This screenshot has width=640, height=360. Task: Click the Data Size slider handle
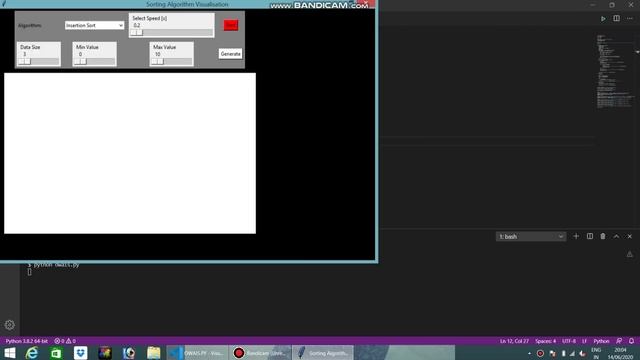pos(24,61)
